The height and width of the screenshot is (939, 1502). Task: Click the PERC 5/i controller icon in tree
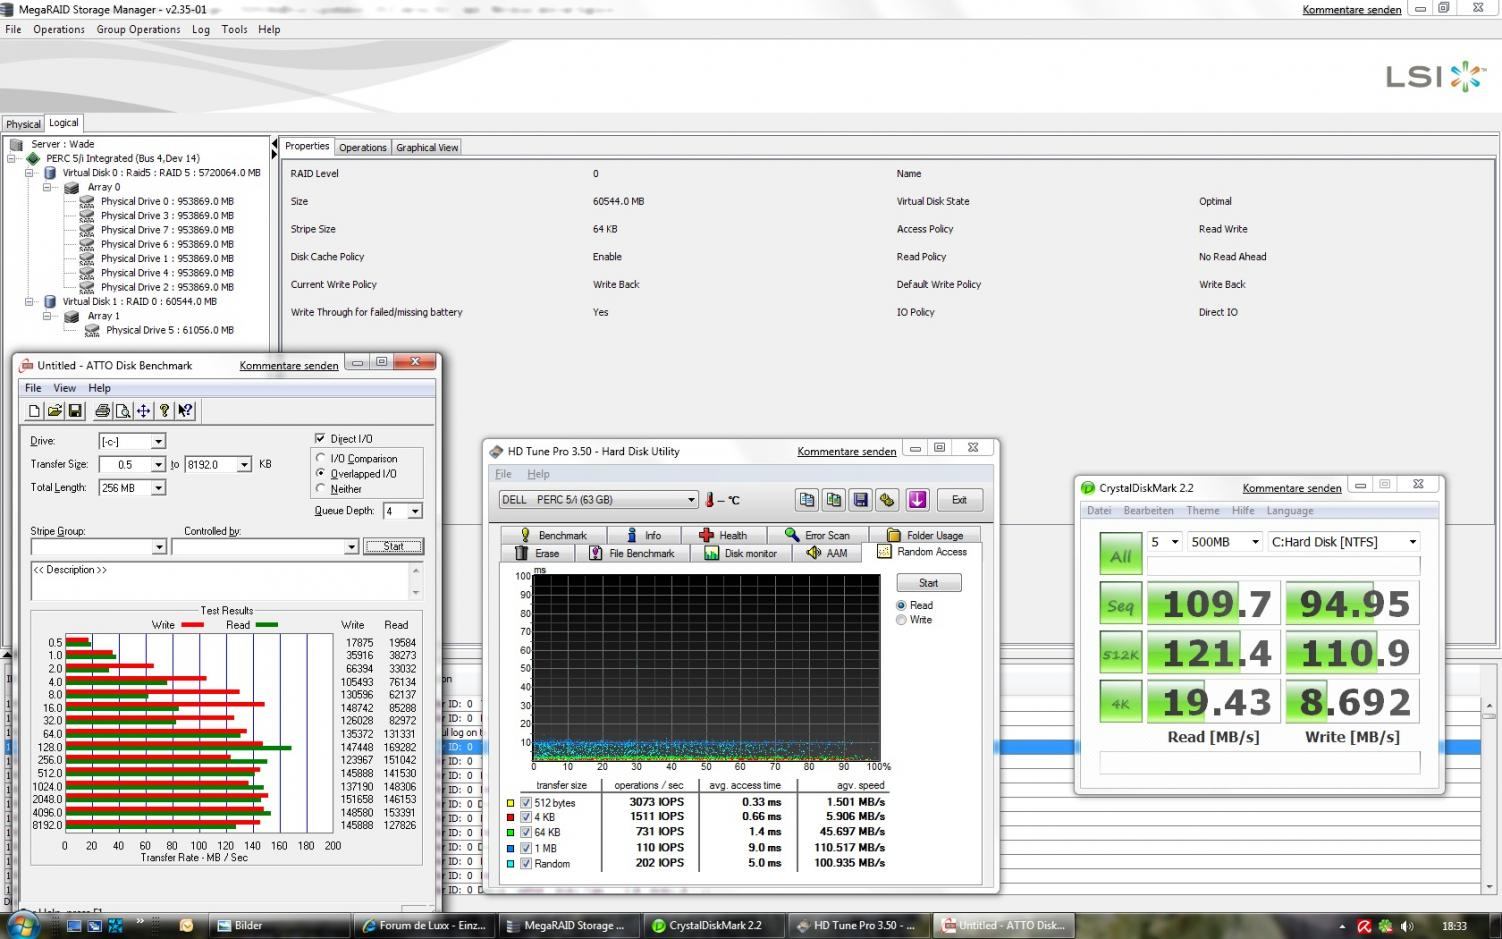[x=34, y=158]
